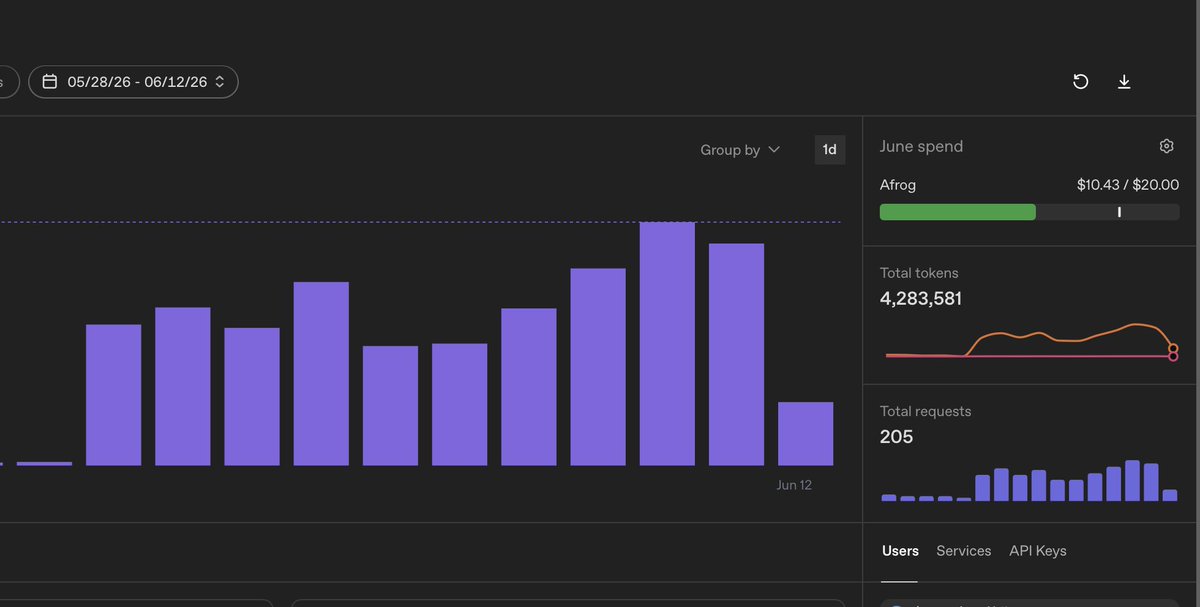Viewport: 1200px width, 607px height.
Task: Click the Afrog project label
Action: coord(898,185)
